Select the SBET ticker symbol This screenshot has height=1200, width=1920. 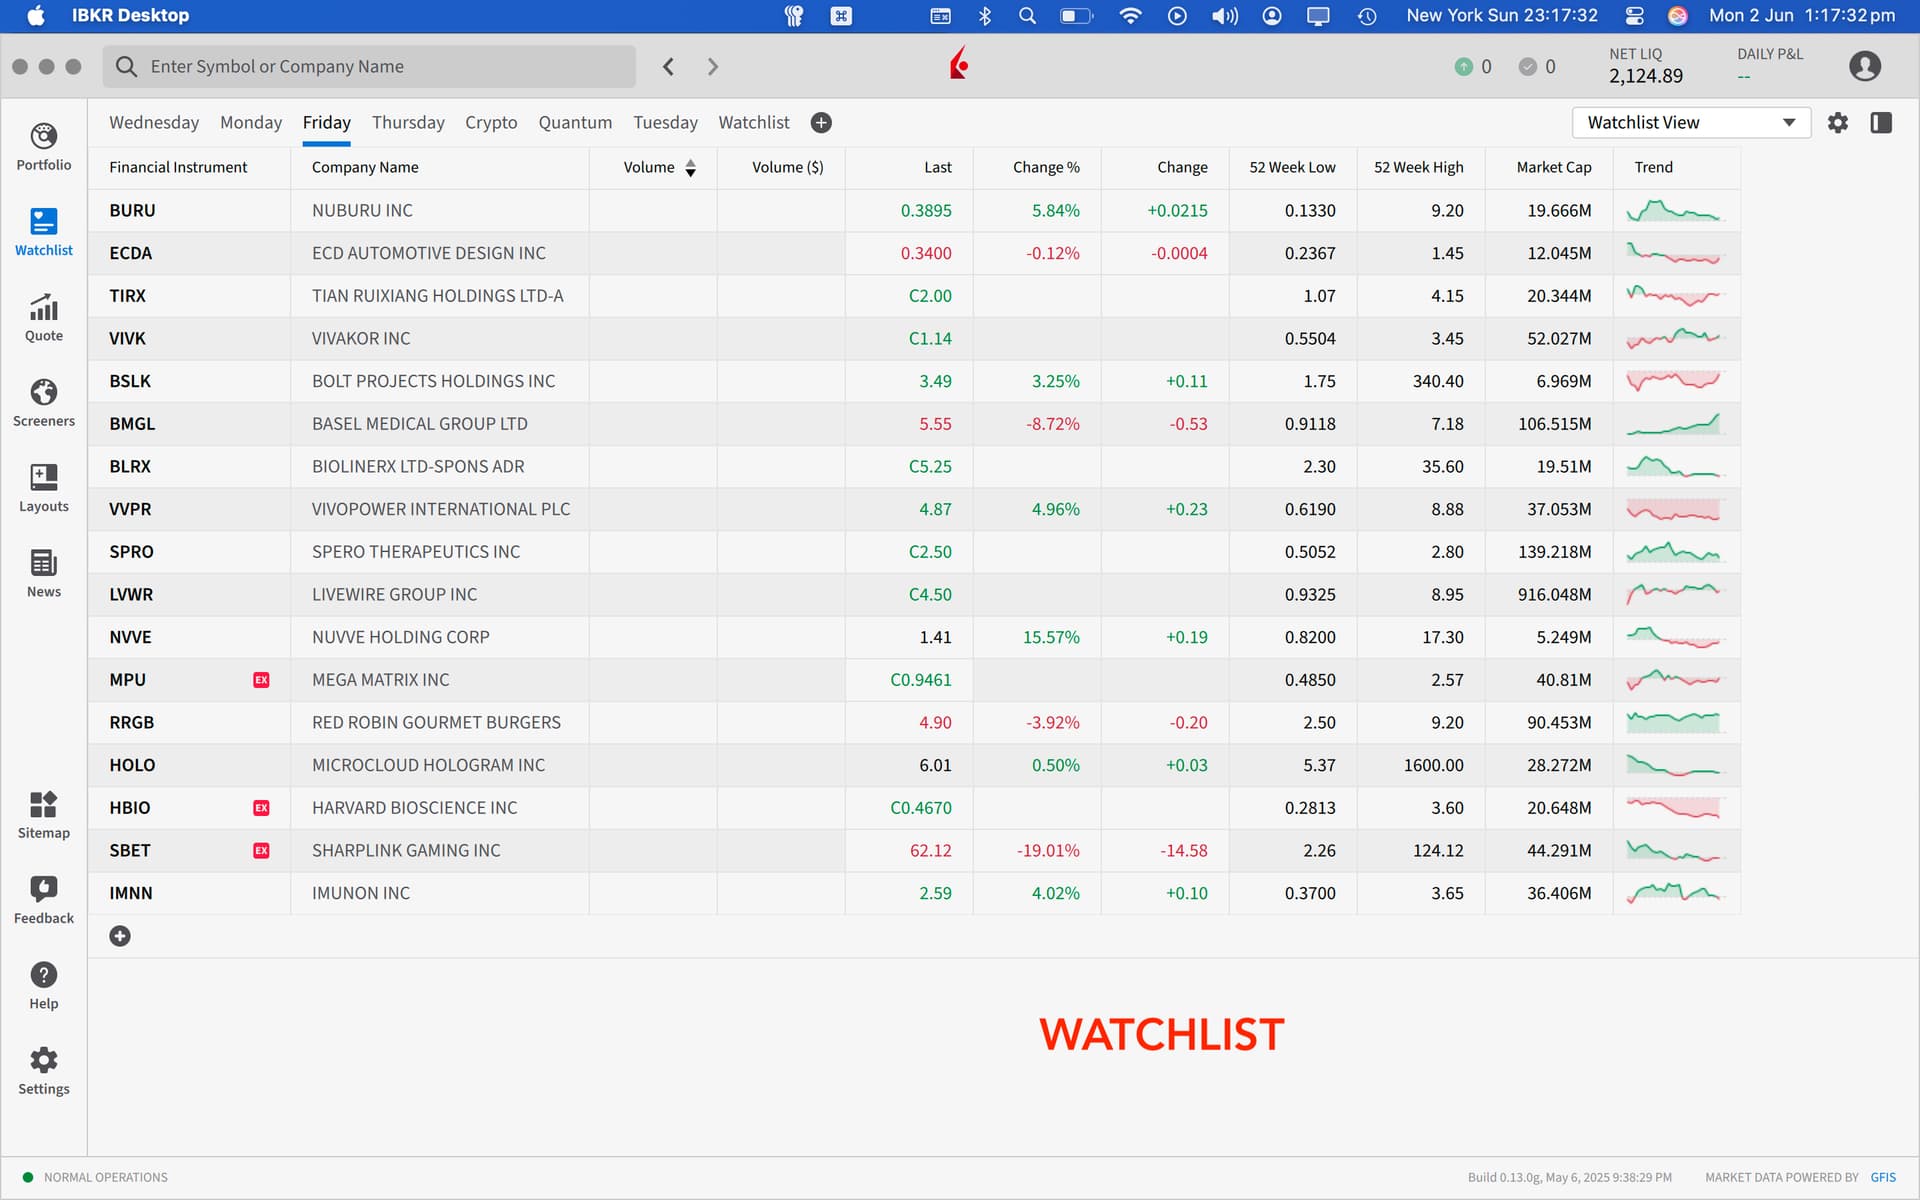coord(130,851)
